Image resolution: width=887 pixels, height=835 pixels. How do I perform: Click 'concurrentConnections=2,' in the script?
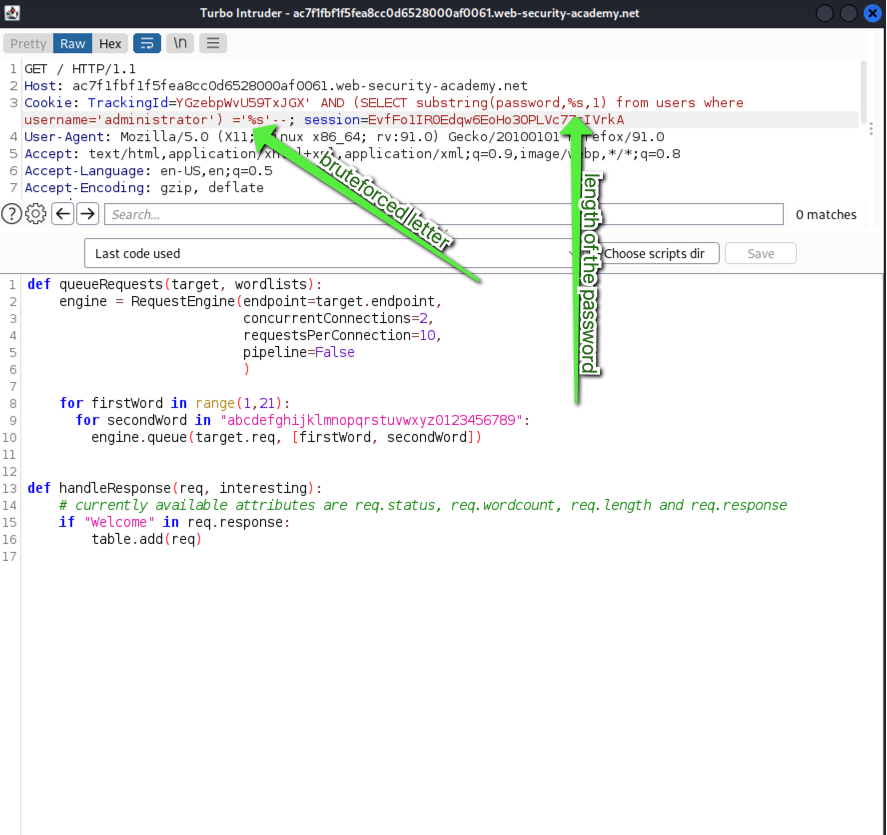(338, 318)
